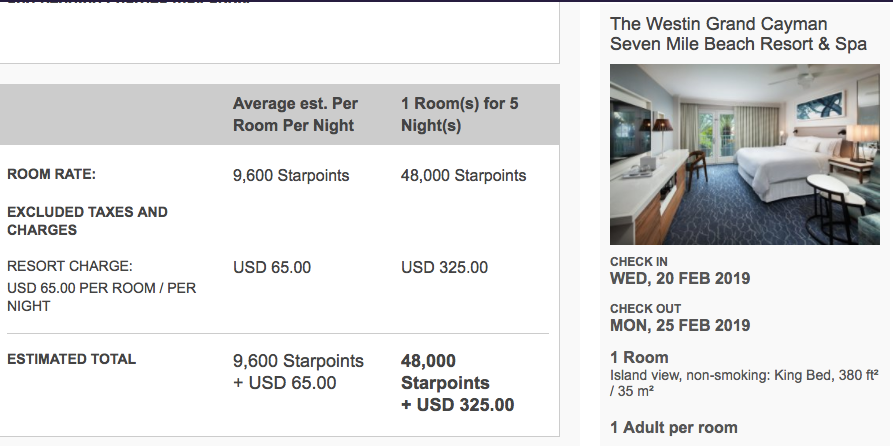Click the ESTIMATED TOTAL label
Screen dimensions: 893x446
pyautogui.click(x=71, y=359)
